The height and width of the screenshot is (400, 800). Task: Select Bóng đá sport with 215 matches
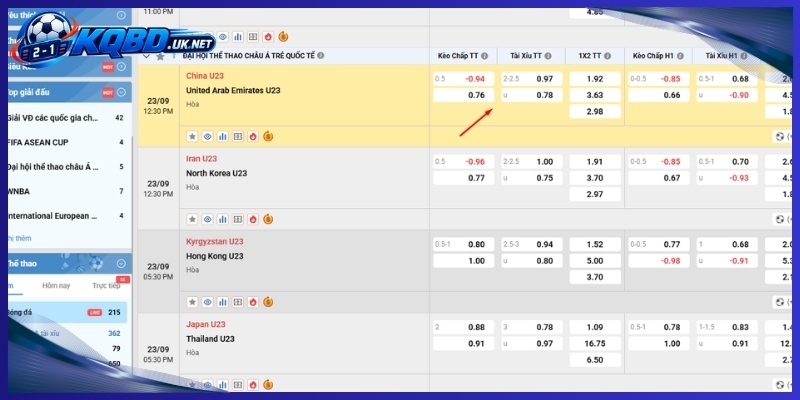(x=67, y=312)
